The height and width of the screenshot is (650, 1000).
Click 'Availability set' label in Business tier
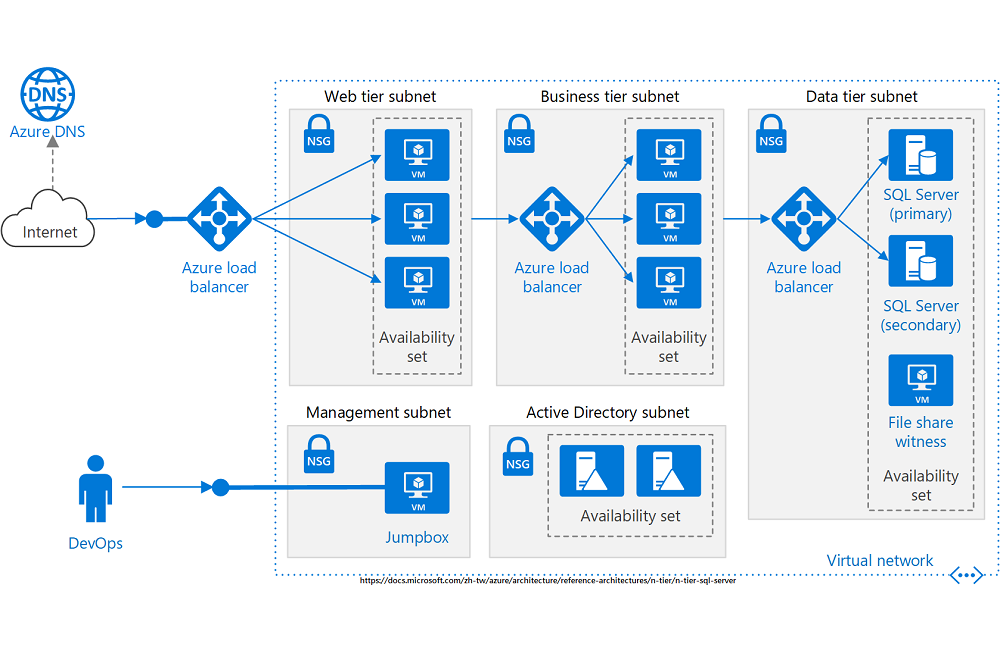coord(669,346)
